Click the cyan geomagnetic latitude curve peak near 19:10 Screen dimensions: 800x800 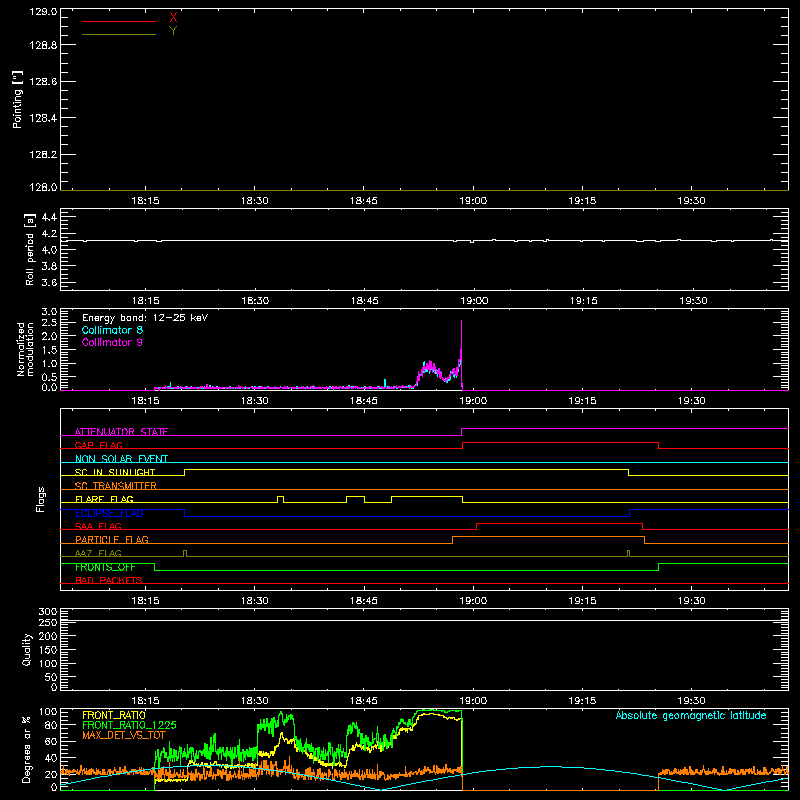(550, 766)
